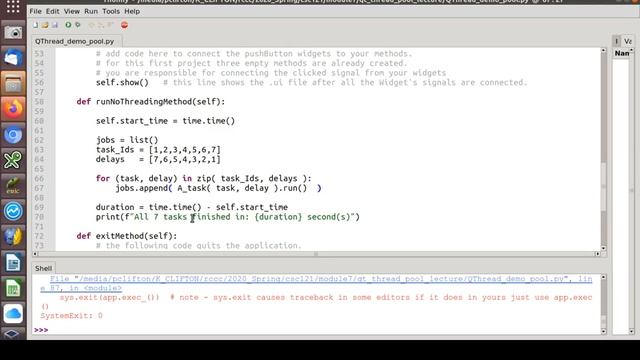Click the 'task_Ids = [1,2,3,4,5,6,7]' line

pyautogui.click(x=158, y=150)
